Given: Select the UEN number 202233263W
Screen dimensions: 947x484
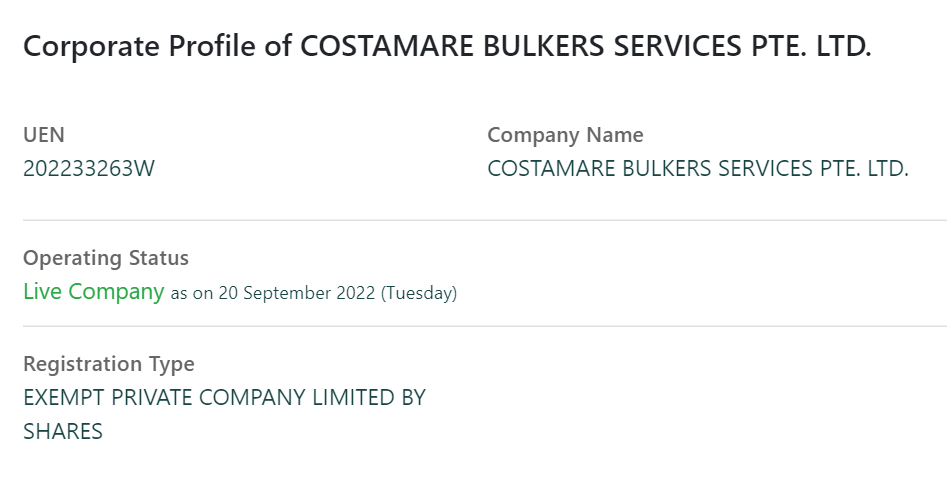Looking at the screenshot, I should point(89,169).
